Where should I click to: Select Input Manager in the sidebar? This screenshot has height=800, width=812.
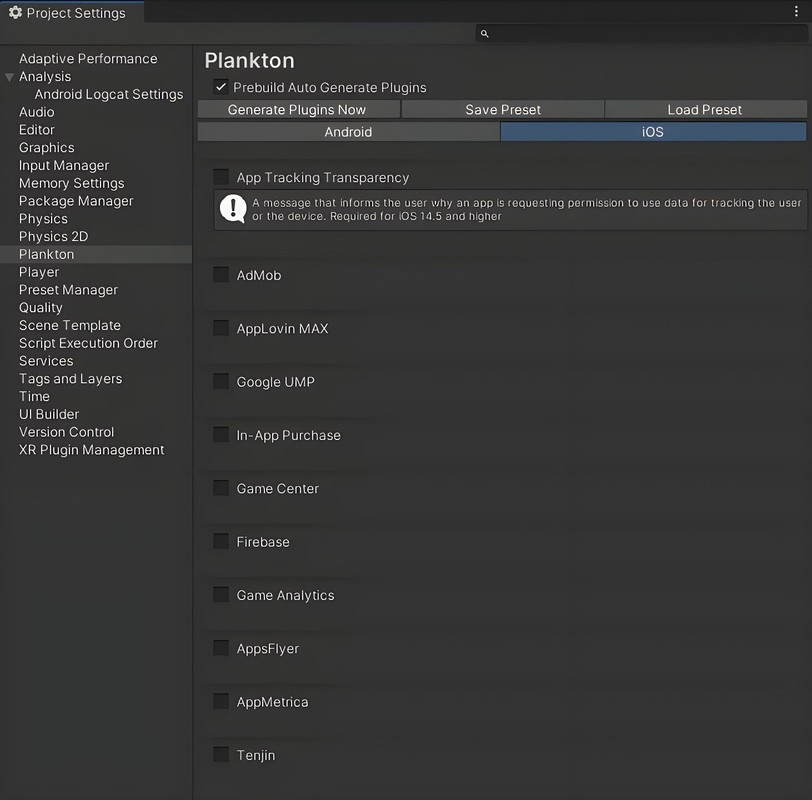click(x=64, y=165)
